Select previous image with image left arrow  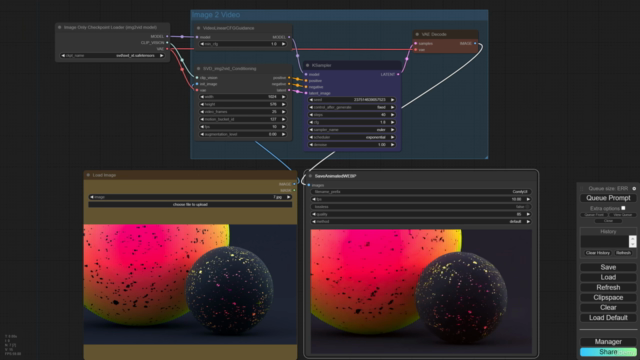[92, 197]
